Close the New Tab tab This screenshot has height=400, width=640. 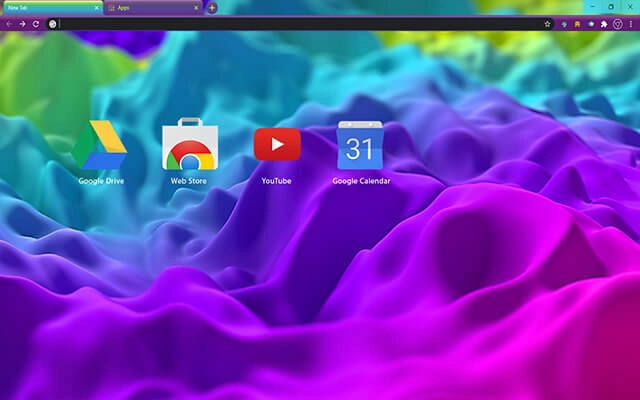[97, 8]
